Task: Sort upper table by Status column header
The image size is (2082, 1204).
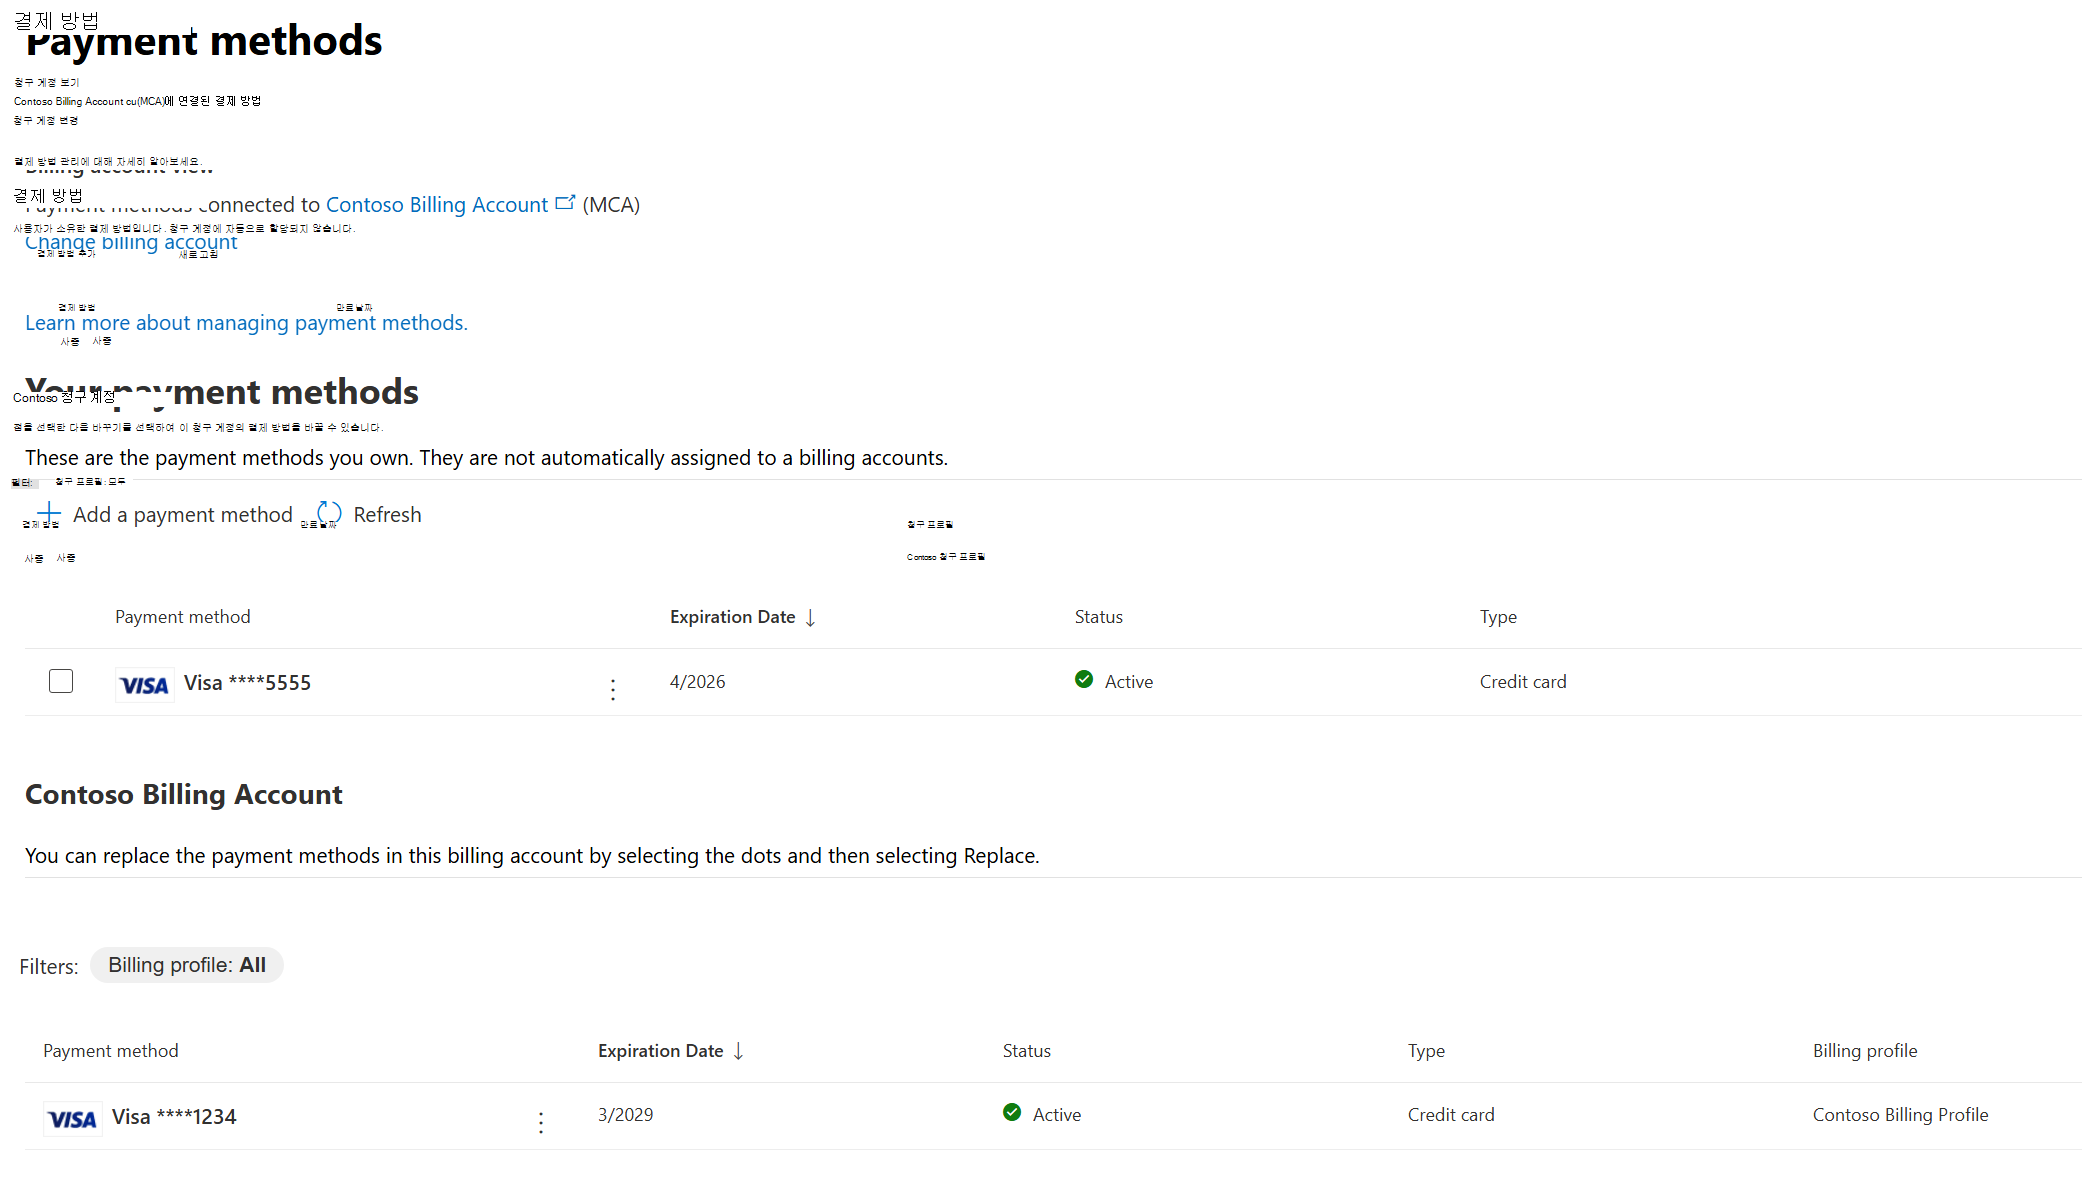Action: click(x=1099, y=617)
